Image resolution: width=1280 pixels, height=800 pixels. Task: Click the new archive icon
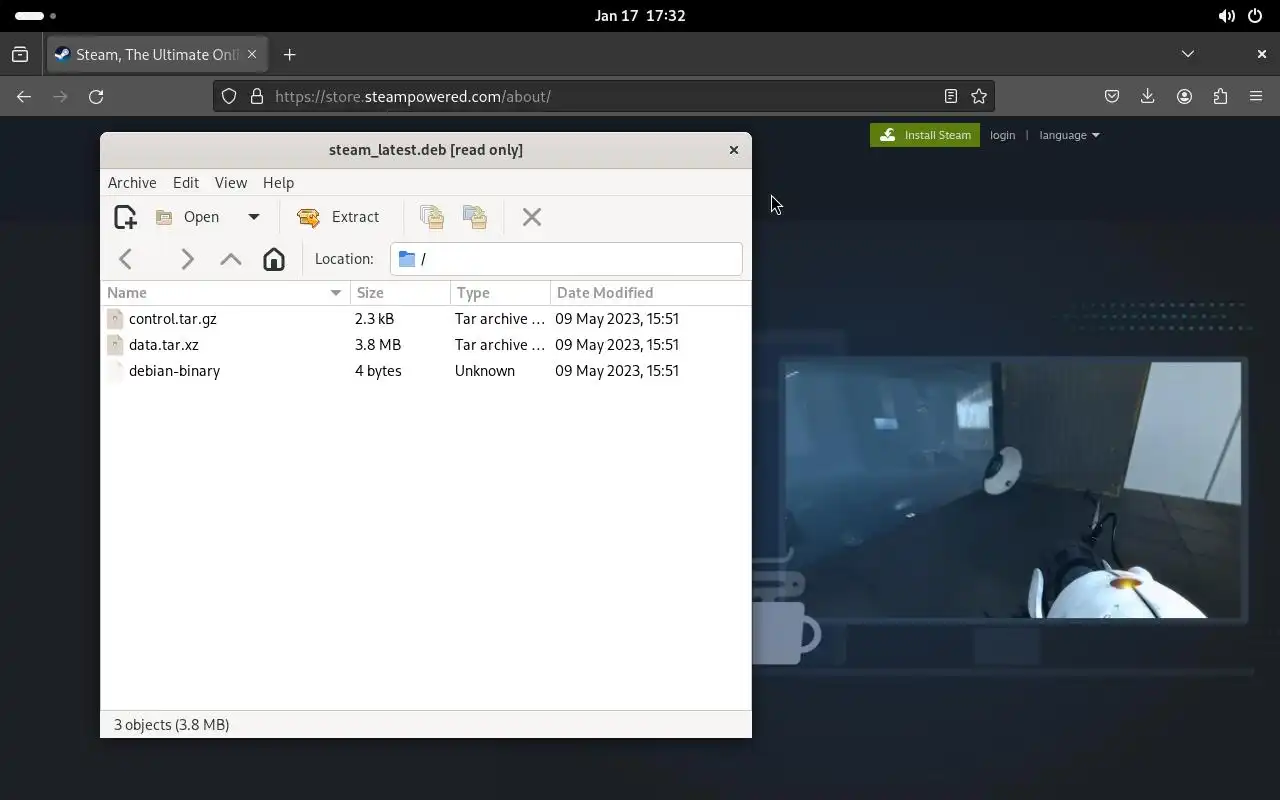click(125, 217)
